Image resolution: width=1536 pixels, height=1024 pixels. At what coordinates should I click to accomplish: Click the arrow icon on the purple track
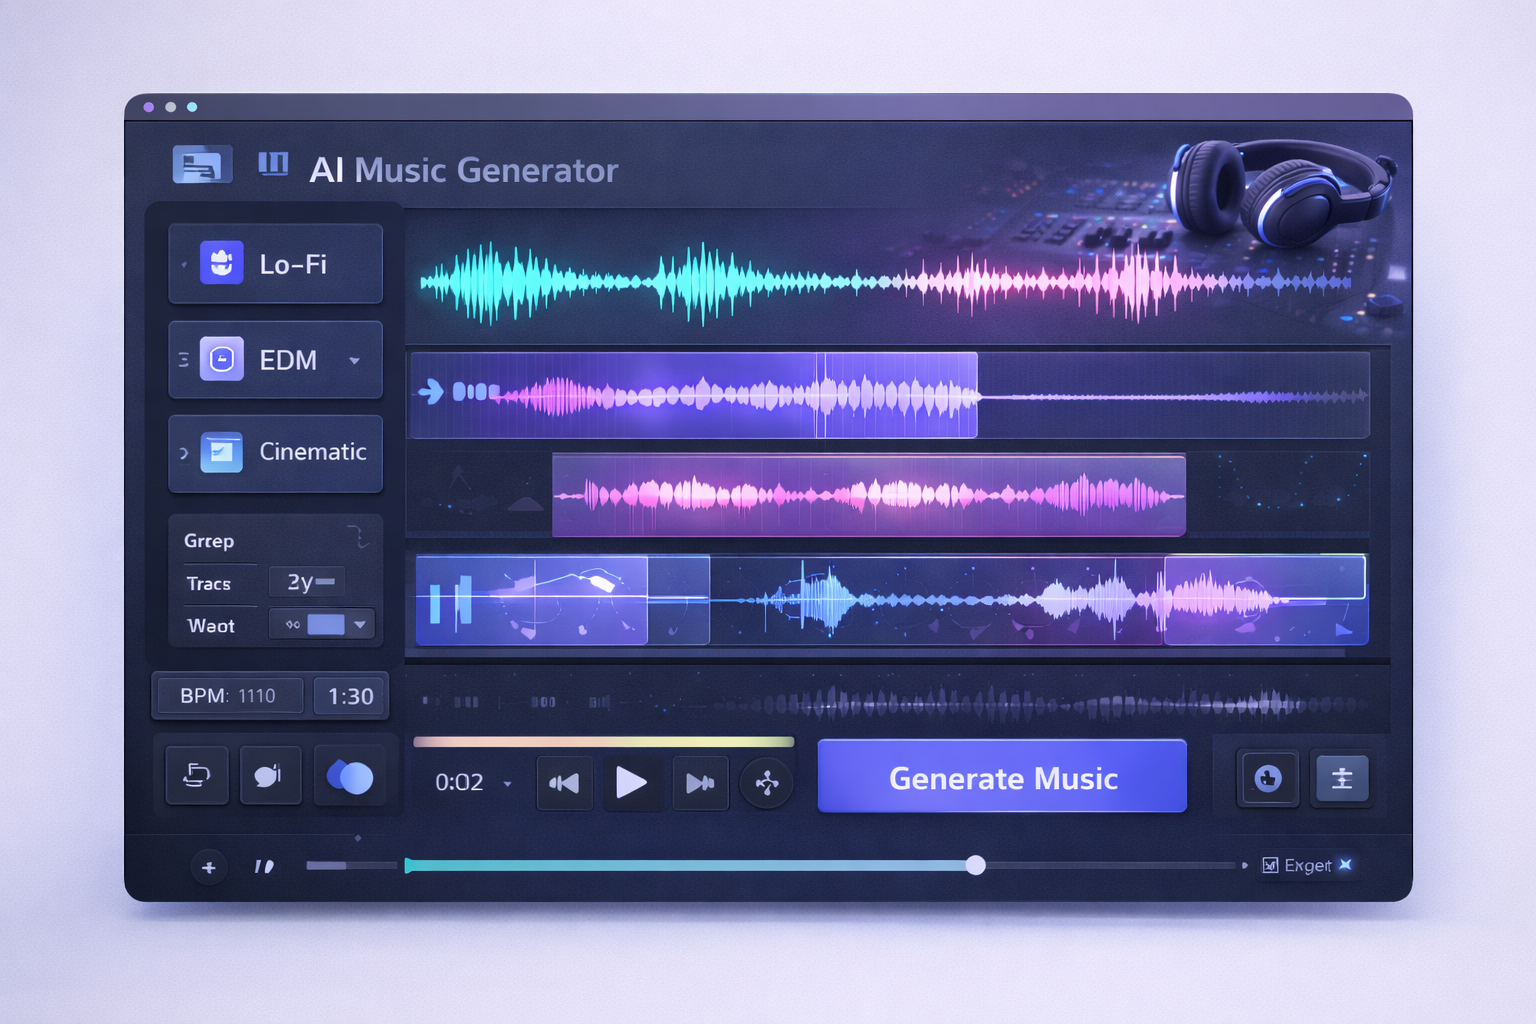click(x=431, y=391)
